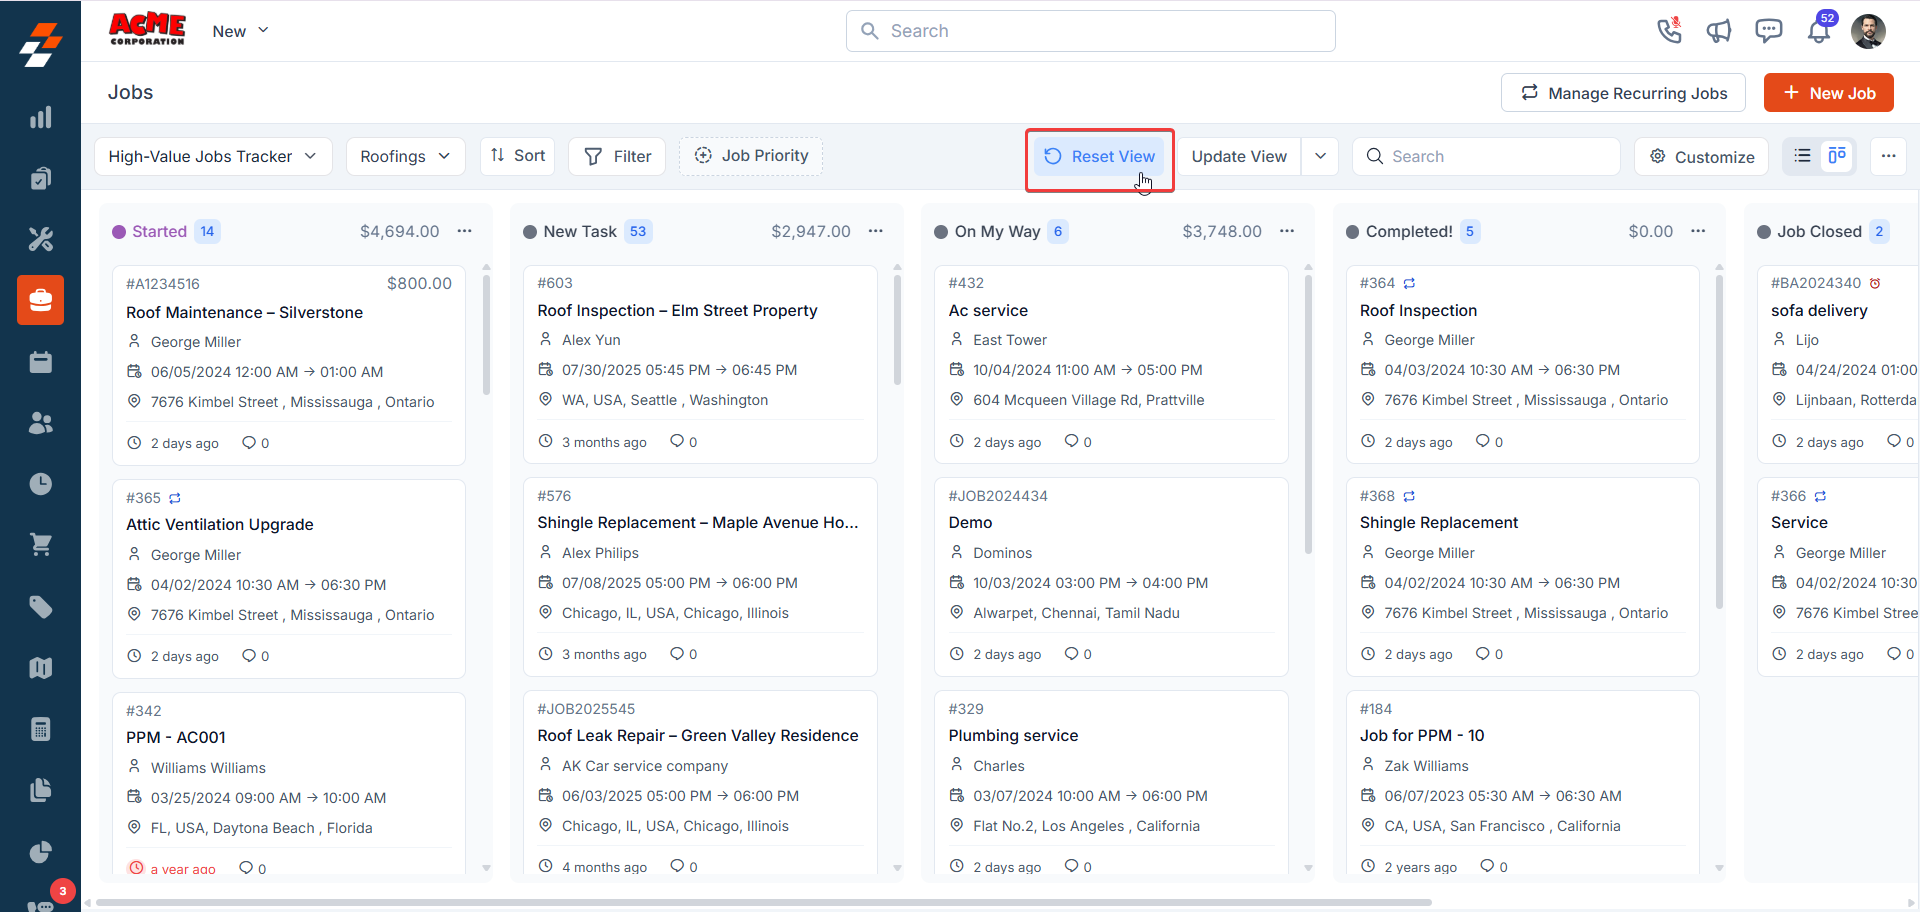Select the Jobs briefcase sidebar icon
The height and width of the screenshot is (912, 1920).
click(40, 300)
